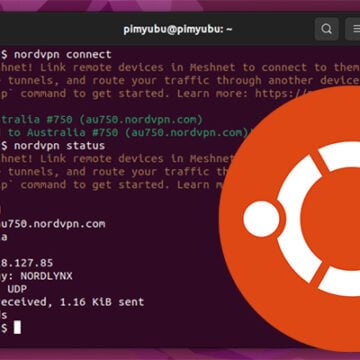Click the "1.16 KiB sent" transfer text
This screenshot has width=360, height=360.
(x=102, y=302)
